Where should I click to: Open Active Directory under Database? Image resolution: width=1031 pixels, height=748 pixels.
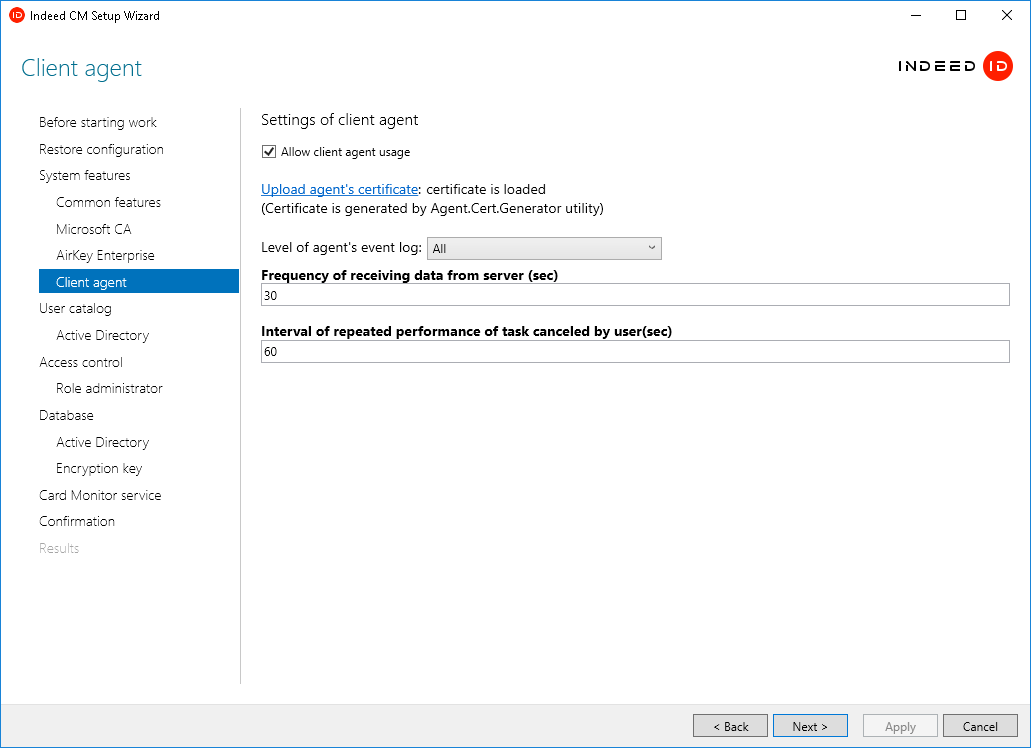(103, 442)
